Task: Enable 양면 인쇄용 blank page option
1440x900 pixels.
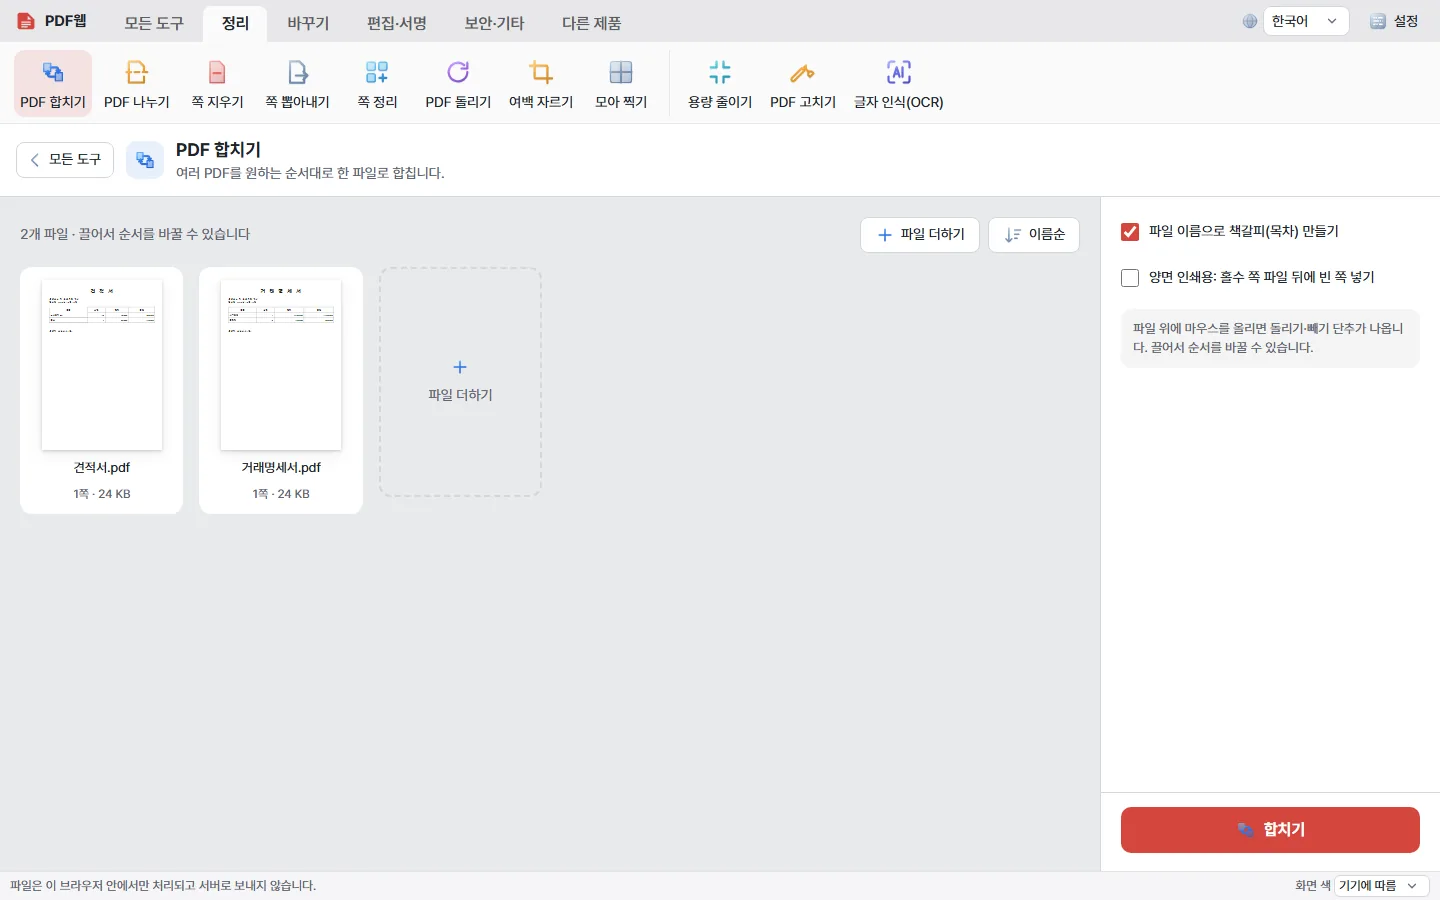Action: 1130,278
